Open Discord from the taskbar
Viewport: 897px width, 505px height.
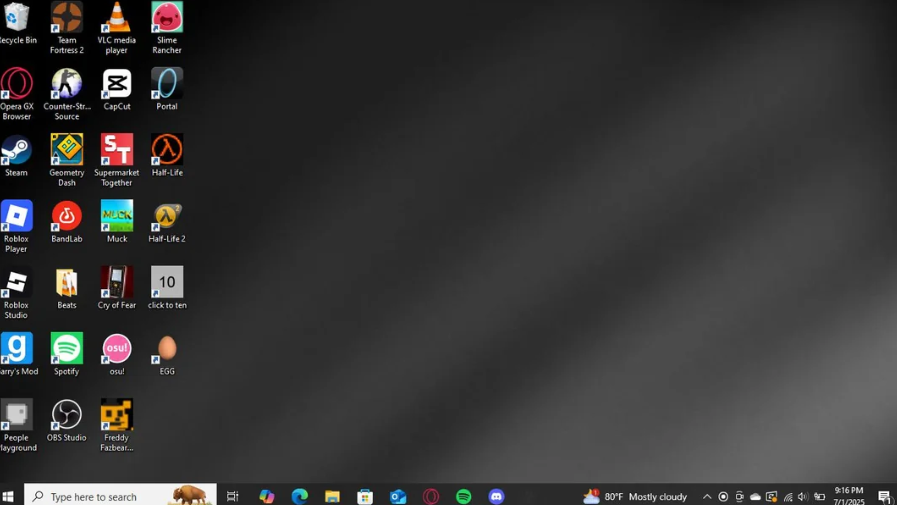497,496
